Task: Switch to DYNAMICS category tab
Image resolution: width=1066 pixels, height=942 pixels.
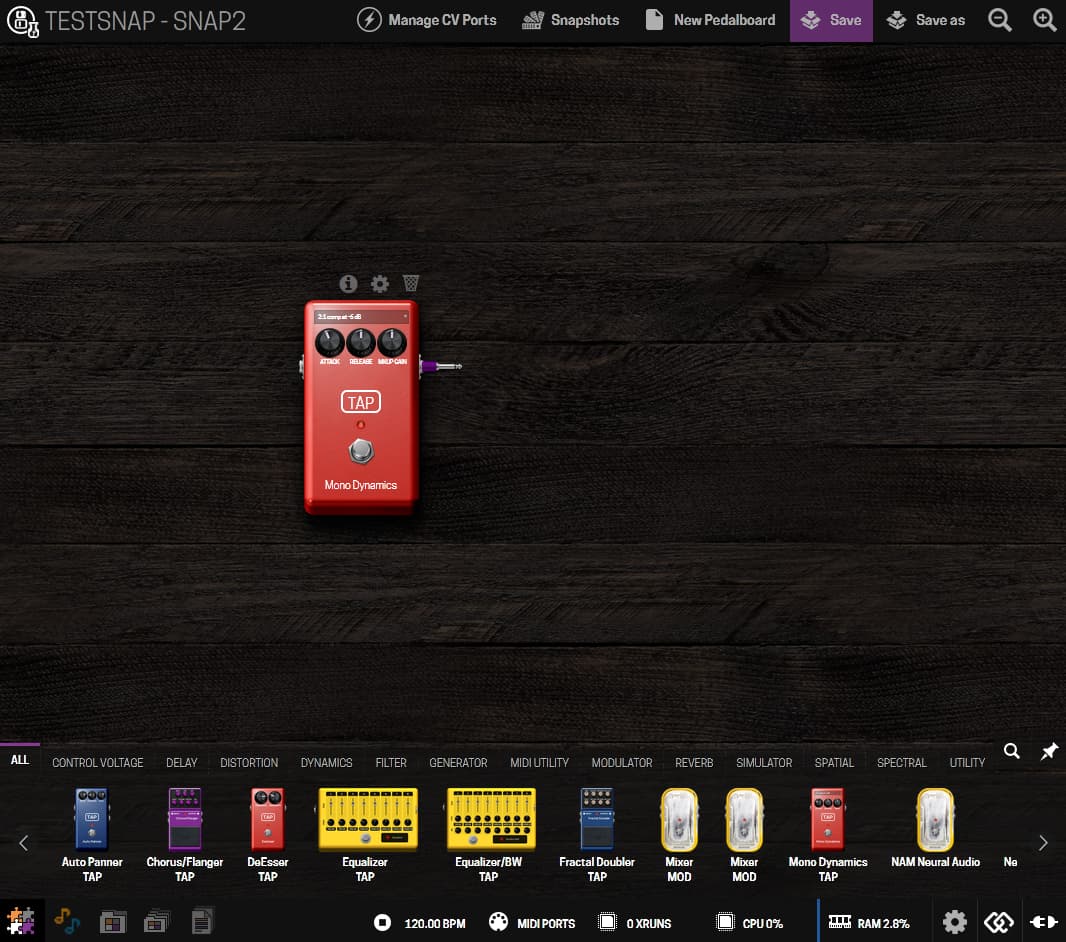Action: point(326,763)
